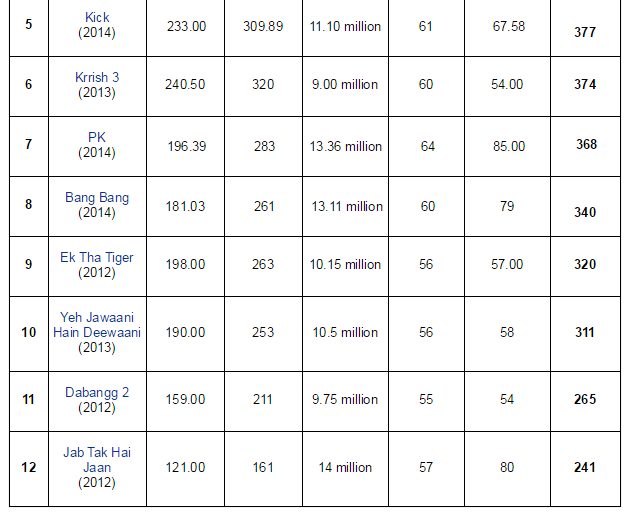Open the Dabangg 2 movie link
This screenshot has height=518, width=629.
point(97,392)
